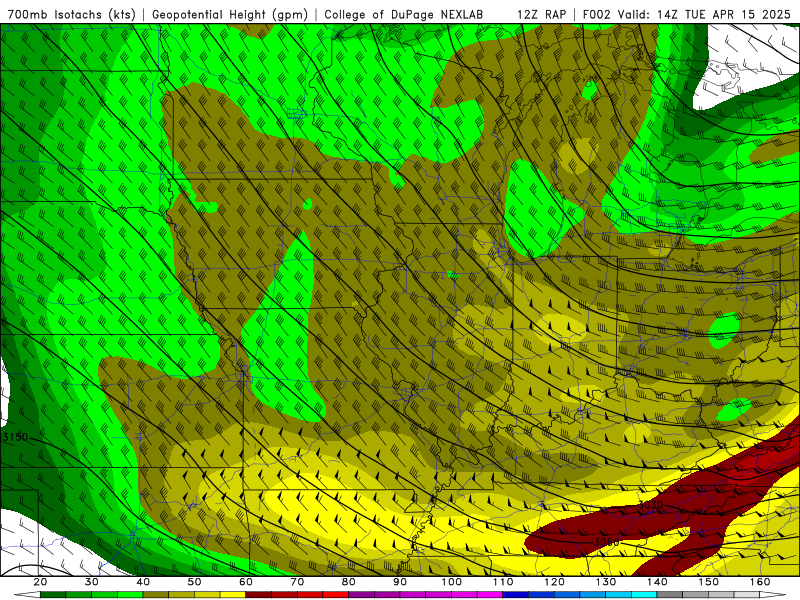This screenshot has width=800, height=600.
Task: Click the '60' color scale value
Action: coord(246,582)
